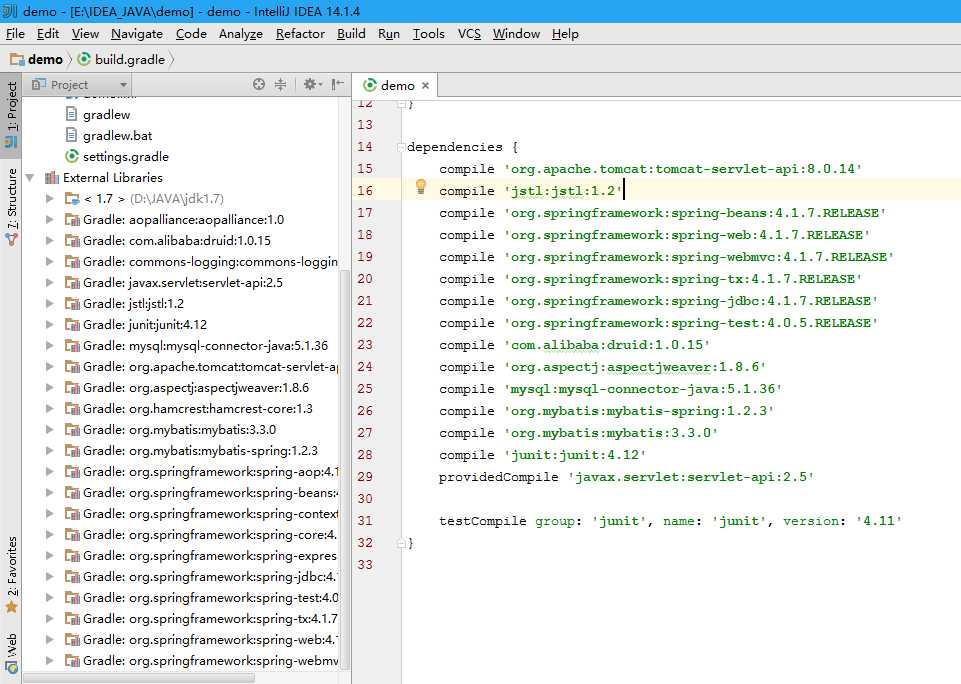Click the spring-test:4.0.5.RELEASE string
This screenshot has height=684, width=961.
coord(691,323)
